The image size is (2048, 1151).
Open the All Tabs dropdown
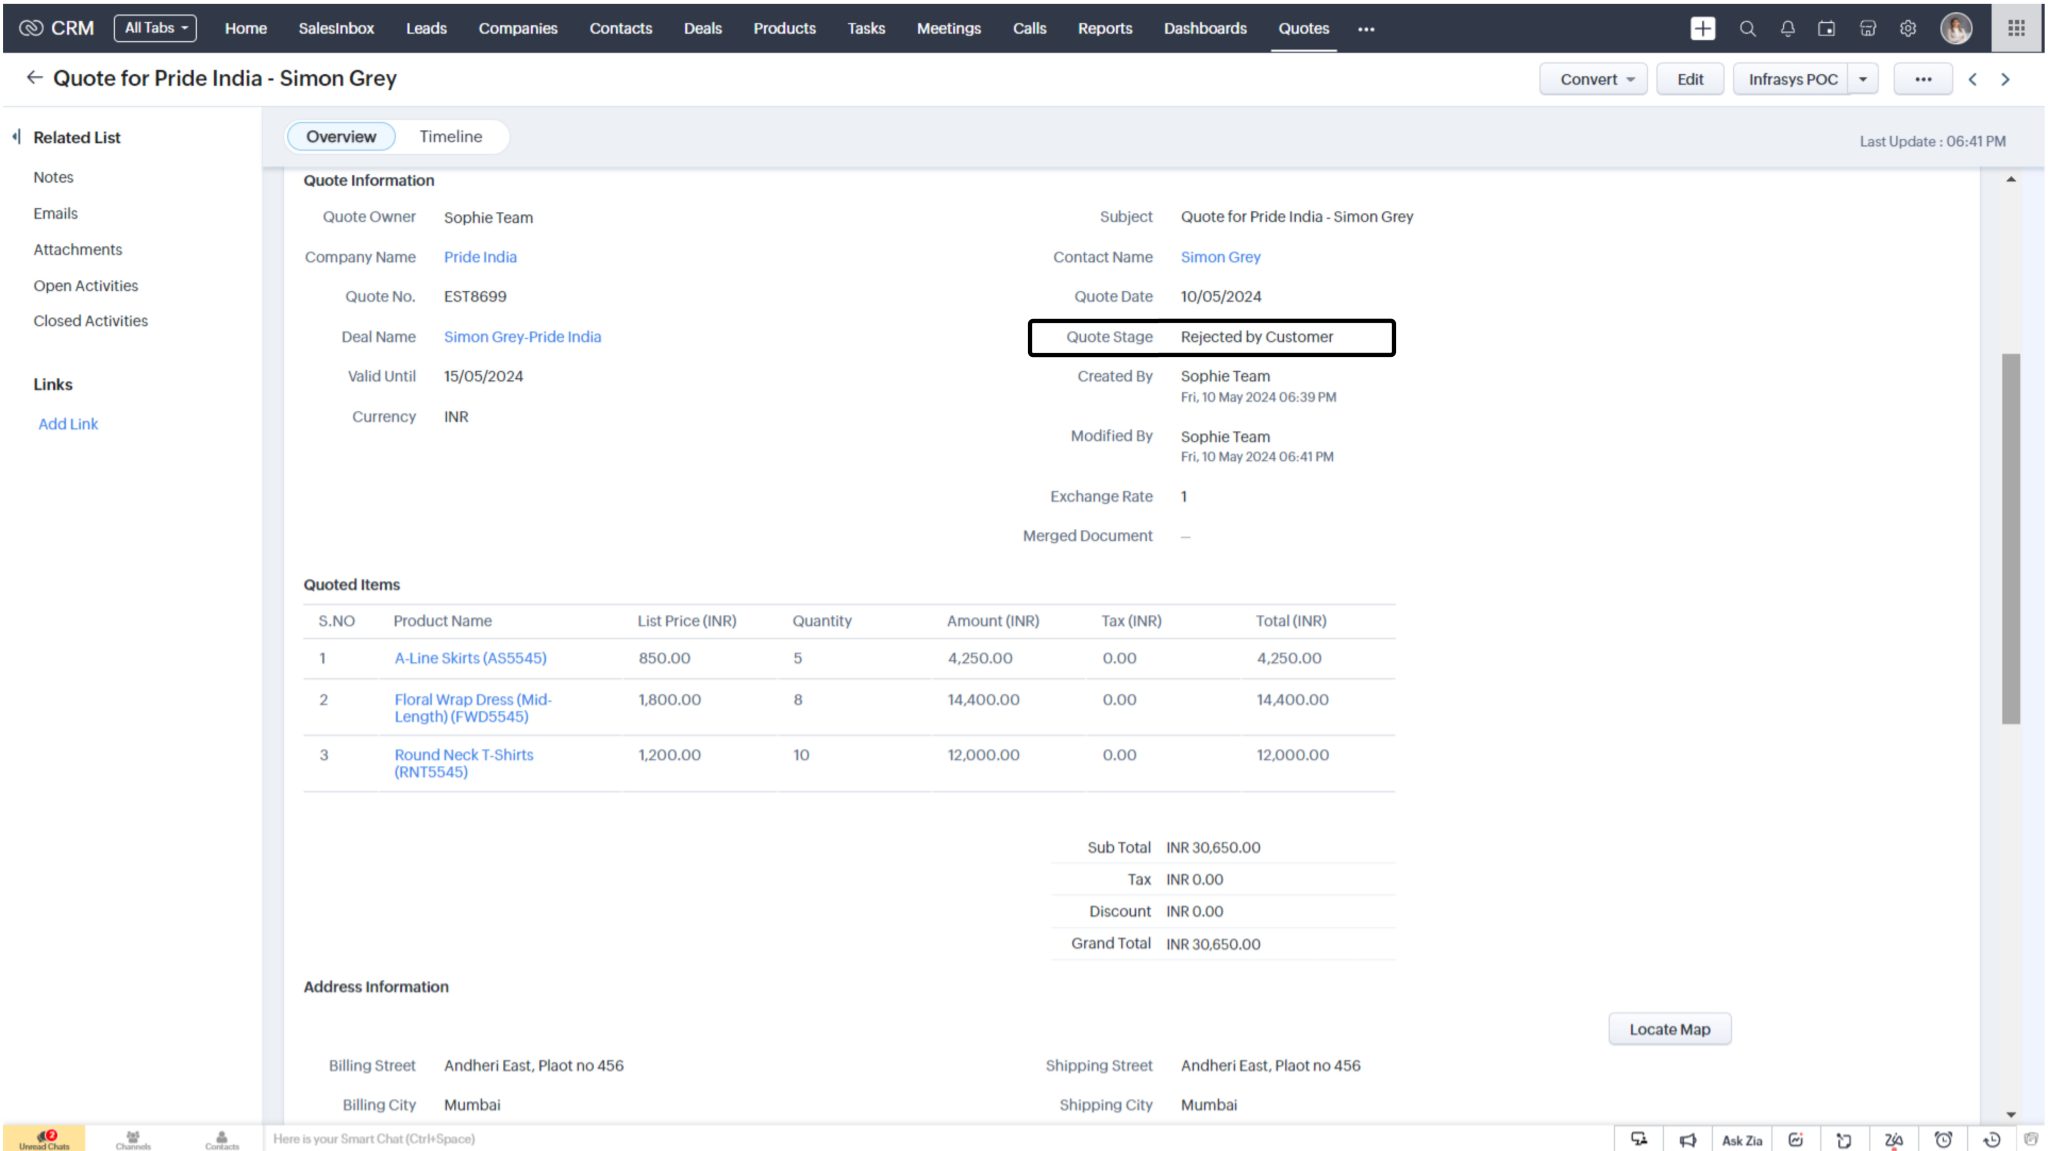tap(155, 27)
